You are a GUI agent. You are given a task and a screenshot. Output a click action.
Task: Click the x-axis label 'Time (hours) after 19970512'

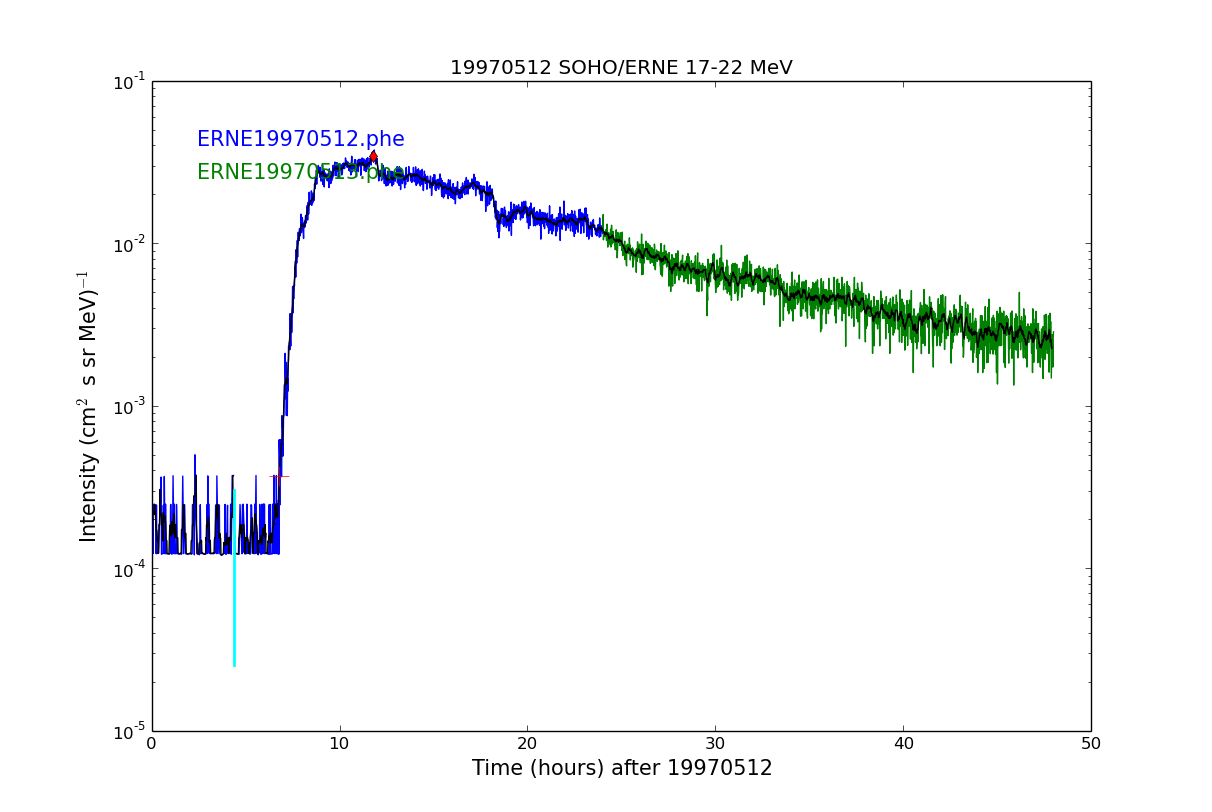click(x=622, y=768)
